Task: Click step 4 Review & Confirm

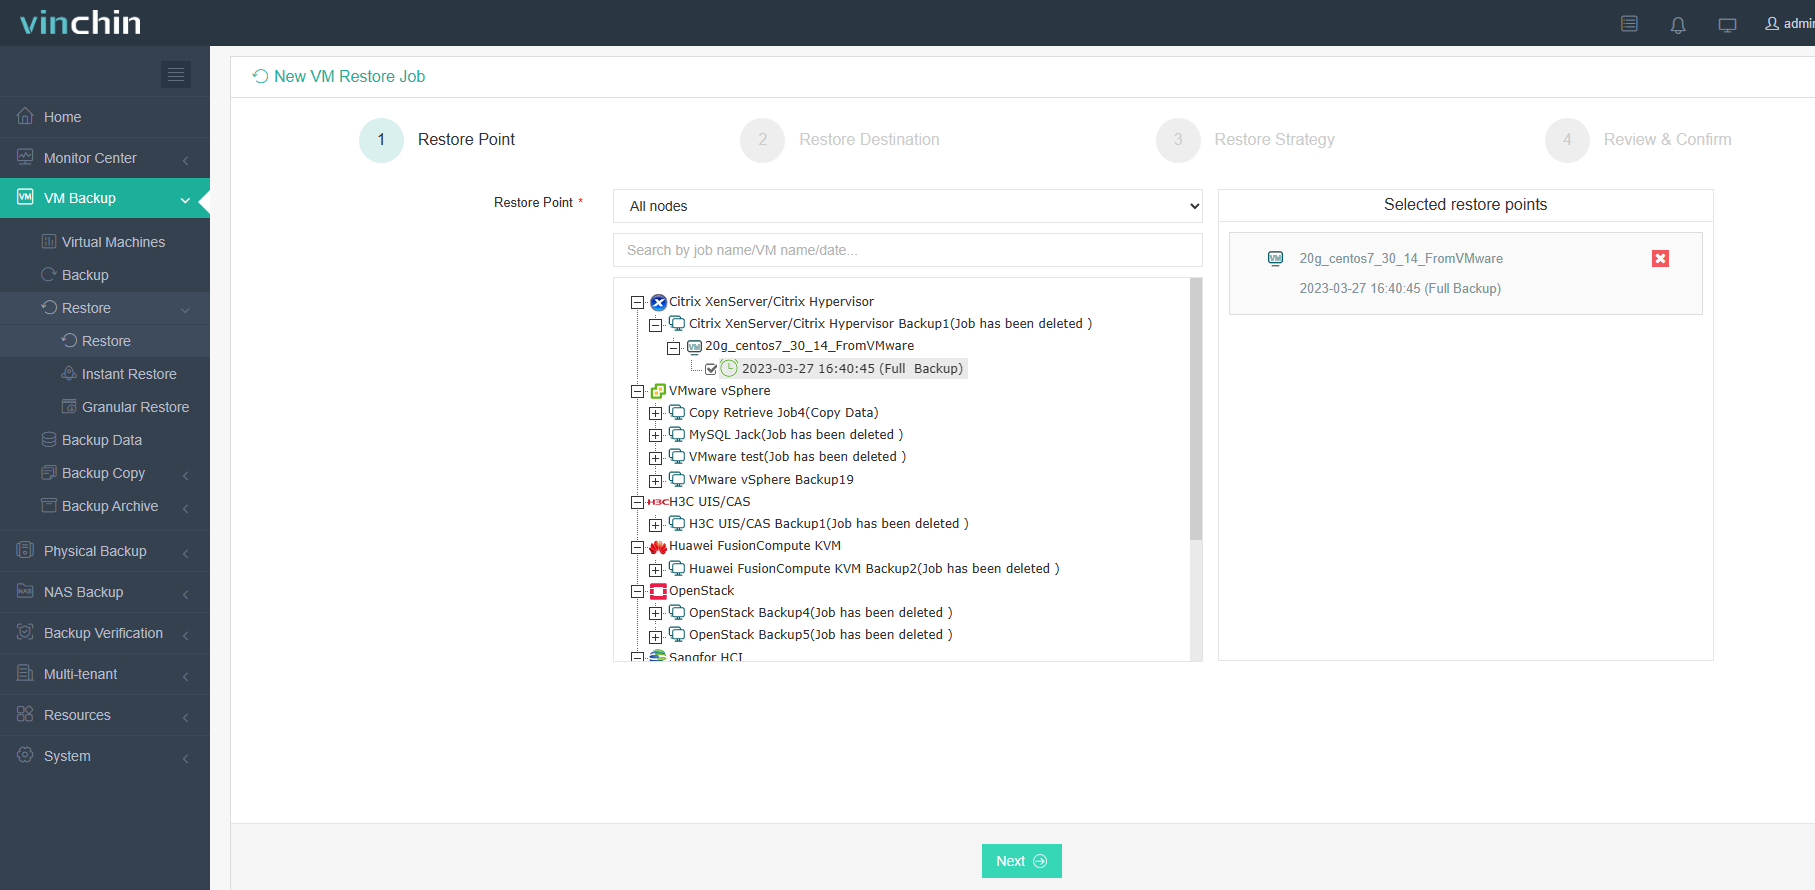Action: point(1638,140)
